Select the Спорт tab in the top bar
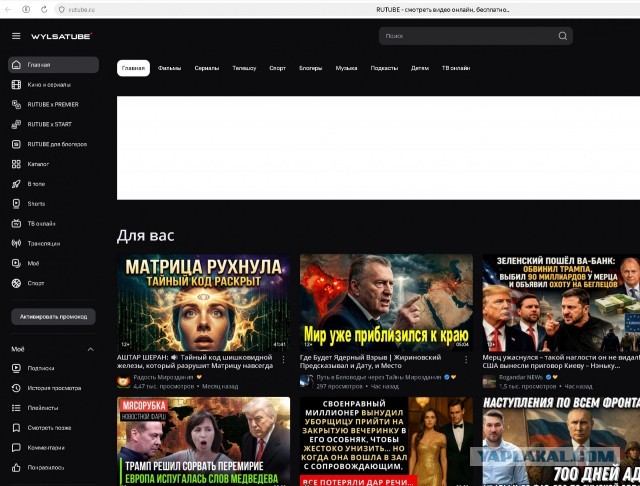Image resolution: width=640 pixels, height=486 pixels. 278,68
